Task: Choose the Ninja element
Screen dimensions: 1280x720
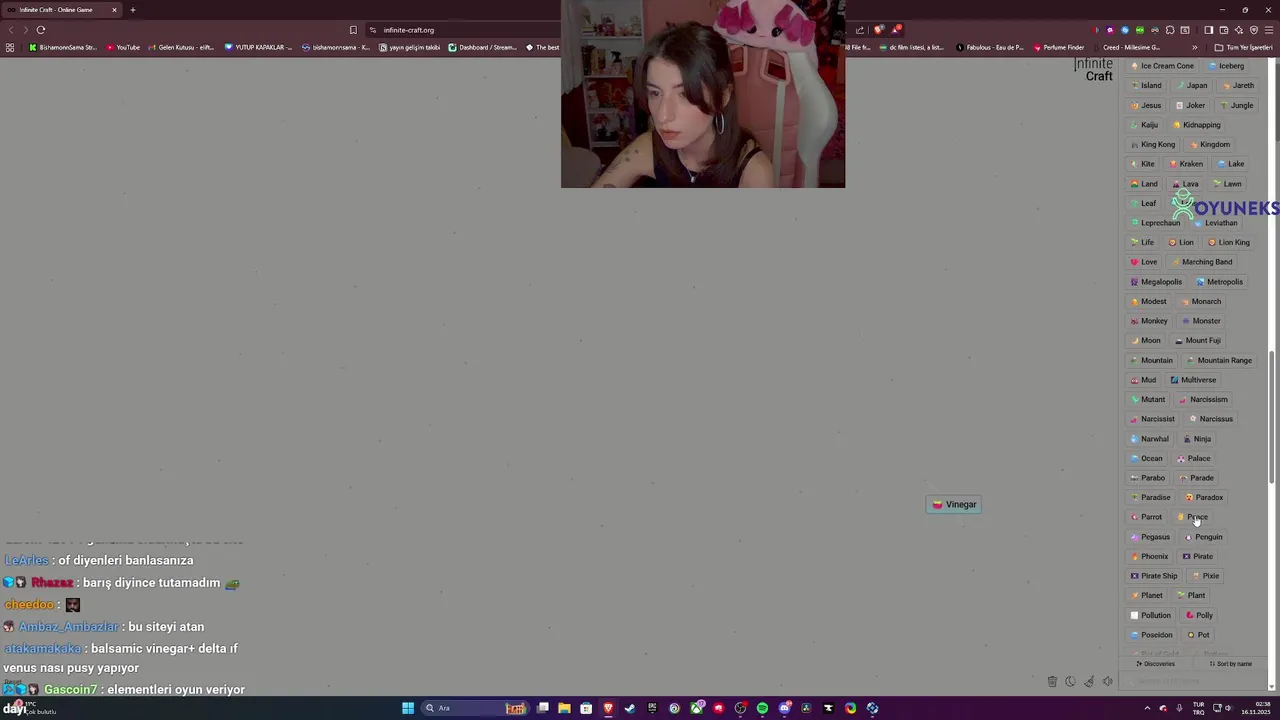Action: [x=1197, y=439]
